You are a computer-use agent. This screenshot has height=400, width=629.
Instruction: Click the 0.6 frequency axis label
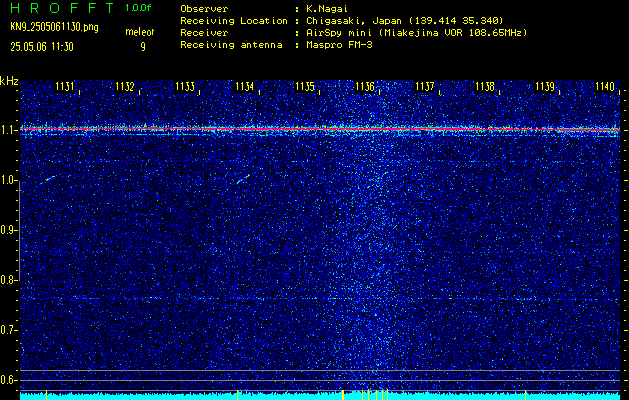8,380
